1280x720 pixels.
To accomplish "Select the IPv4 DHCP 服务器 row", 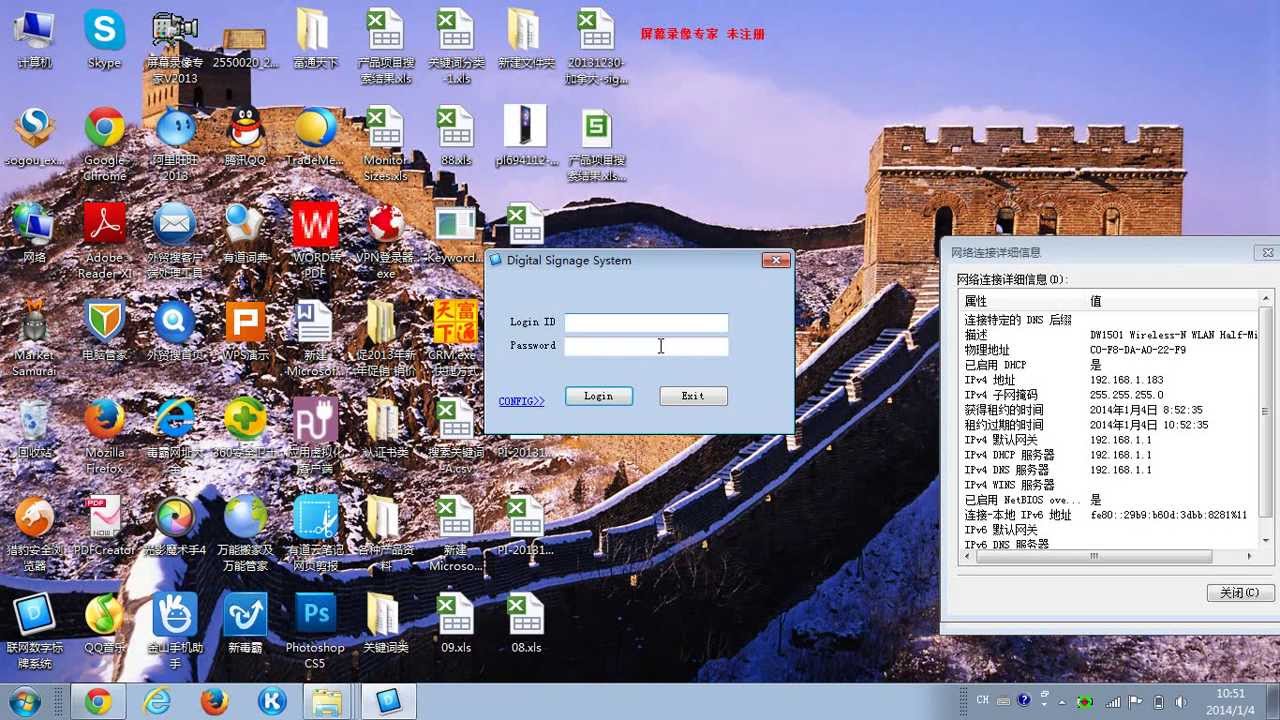I will pyautogui.click(x=1109, y=455).
